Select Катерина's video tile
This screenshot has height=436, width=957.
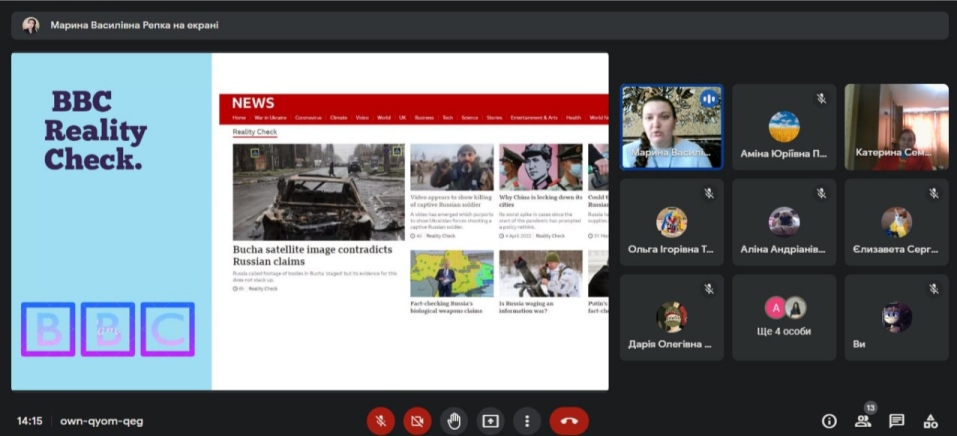click(x=896, y=127)
